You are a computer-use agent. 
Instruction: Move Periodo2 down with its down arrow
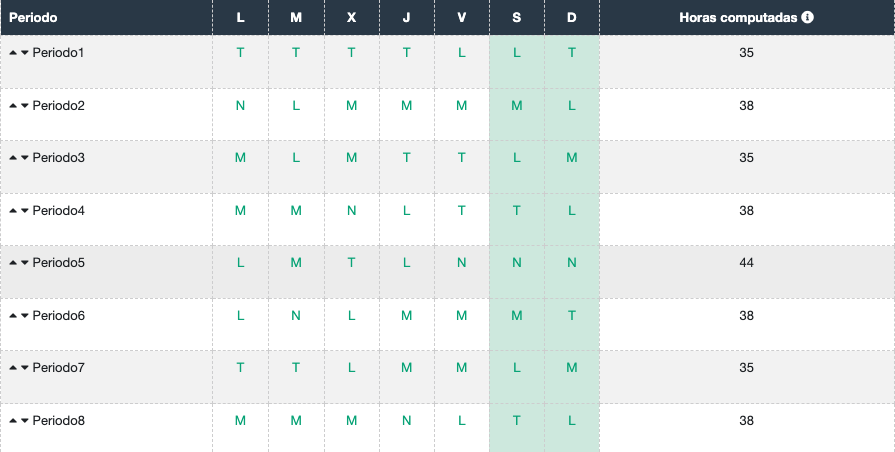coord(25,105)
